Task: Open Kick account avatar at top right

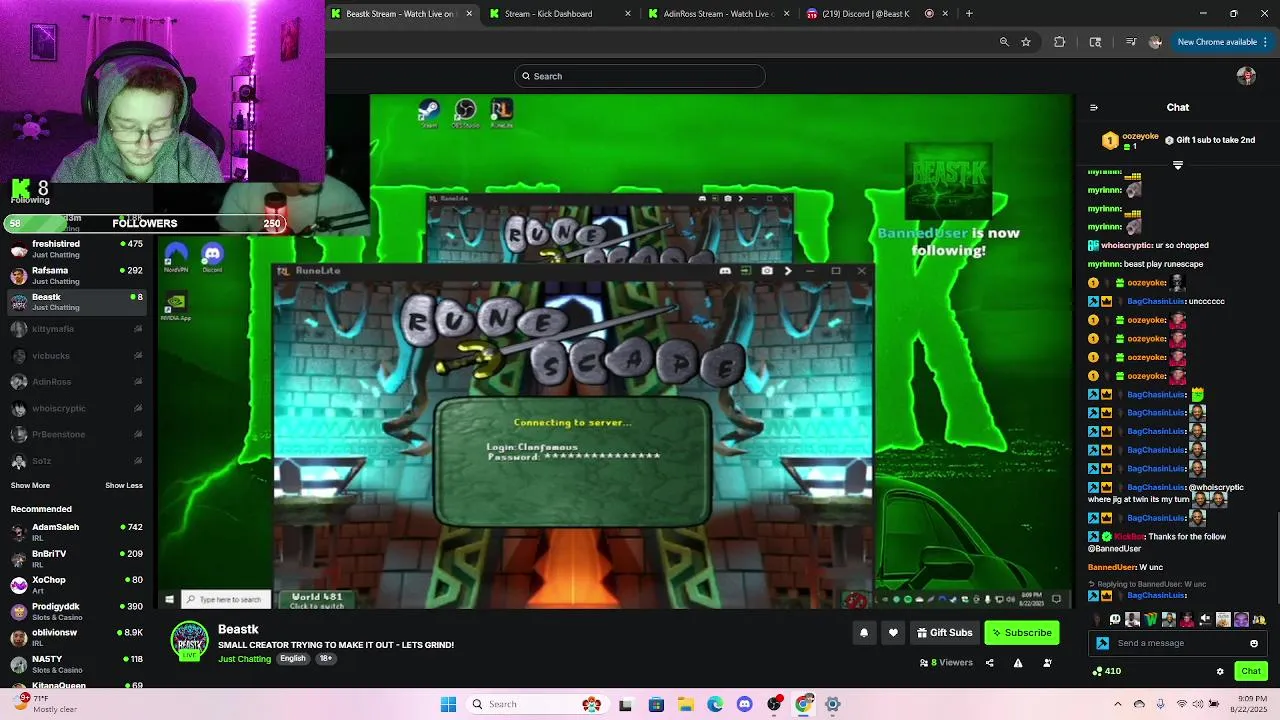Action: pos(1246,76)
